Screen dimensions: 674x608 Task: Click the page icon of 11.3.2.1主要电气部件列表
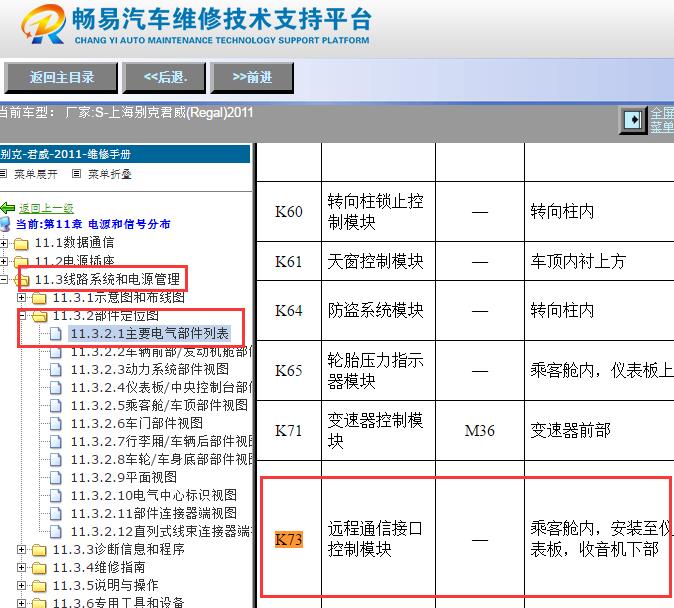(x=55, y=334)
